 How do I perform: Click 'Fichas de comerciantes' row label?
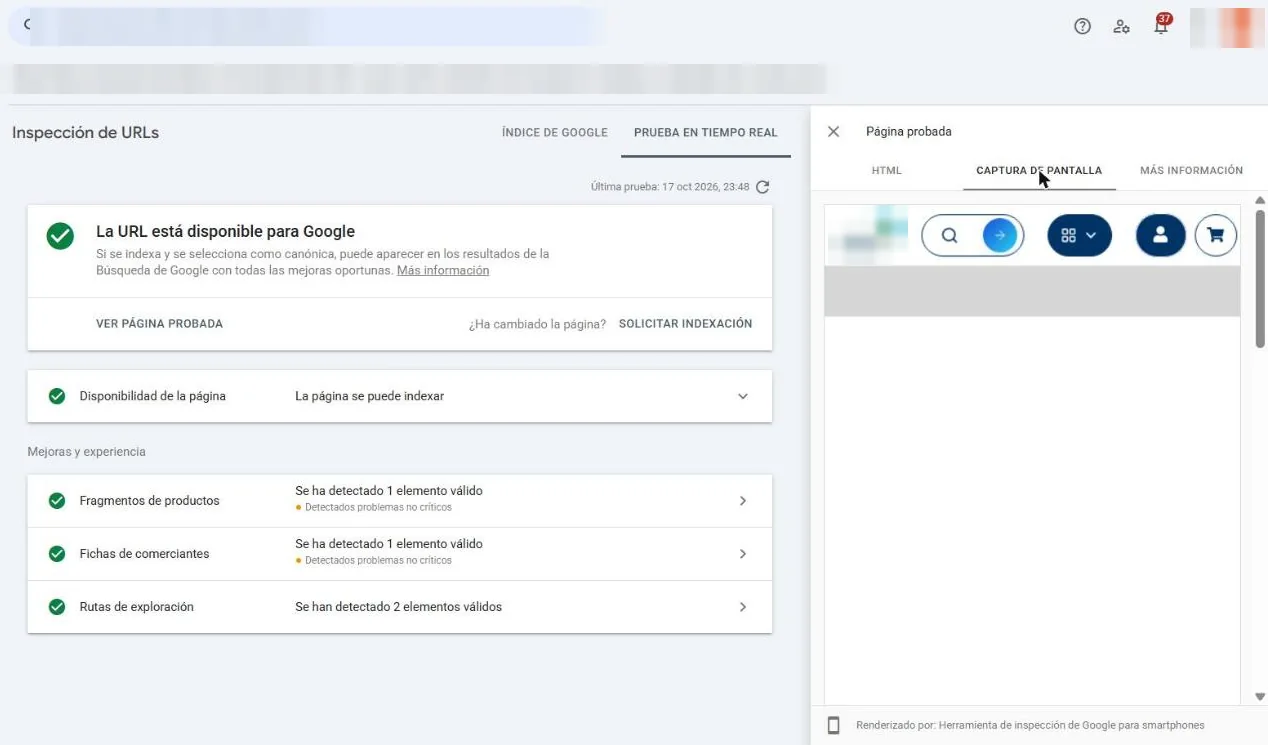(144, 554)
